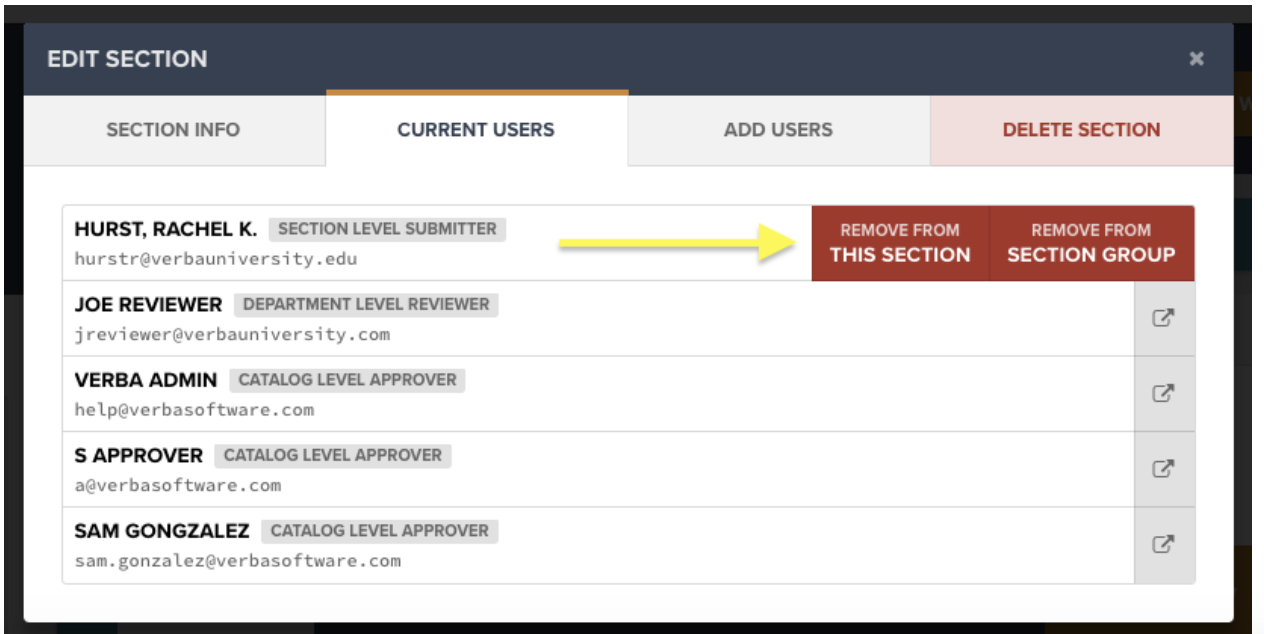Click email jreviewer@verbauniversity.com

[x=232, y=334]
